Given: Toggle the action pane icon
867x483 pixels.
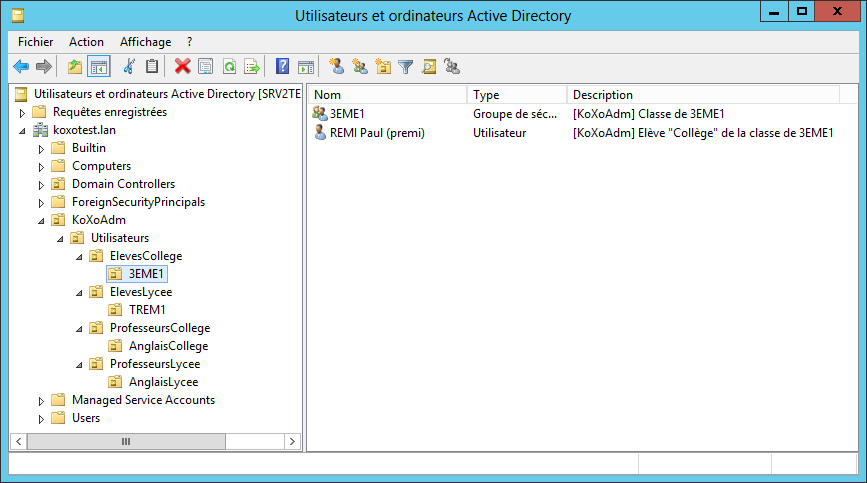Looking at the screenshot, I should [306, 67].
